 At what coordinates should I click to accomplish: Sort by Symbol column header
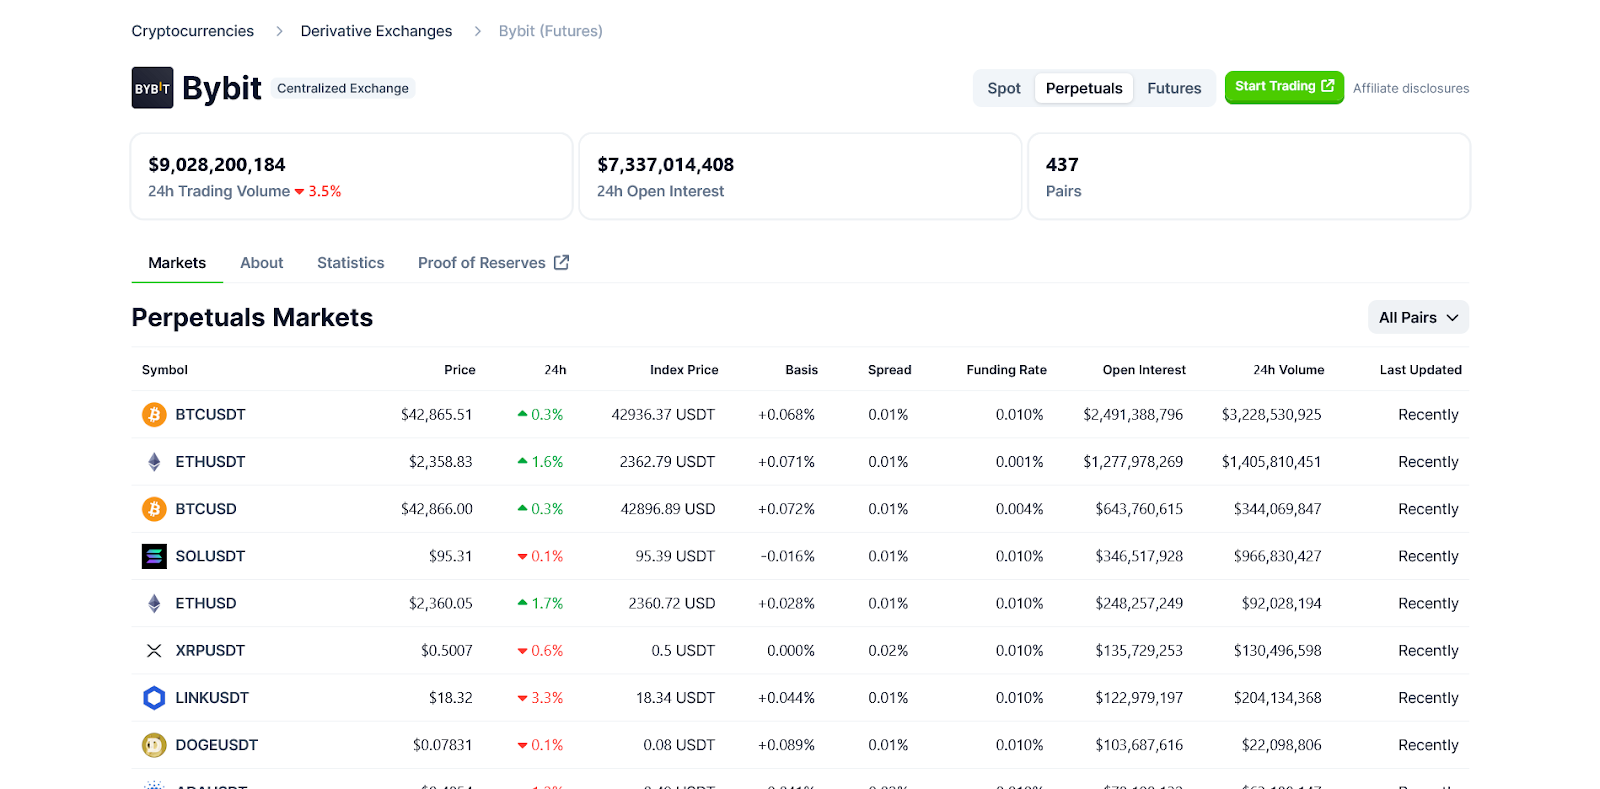[165, 370]
